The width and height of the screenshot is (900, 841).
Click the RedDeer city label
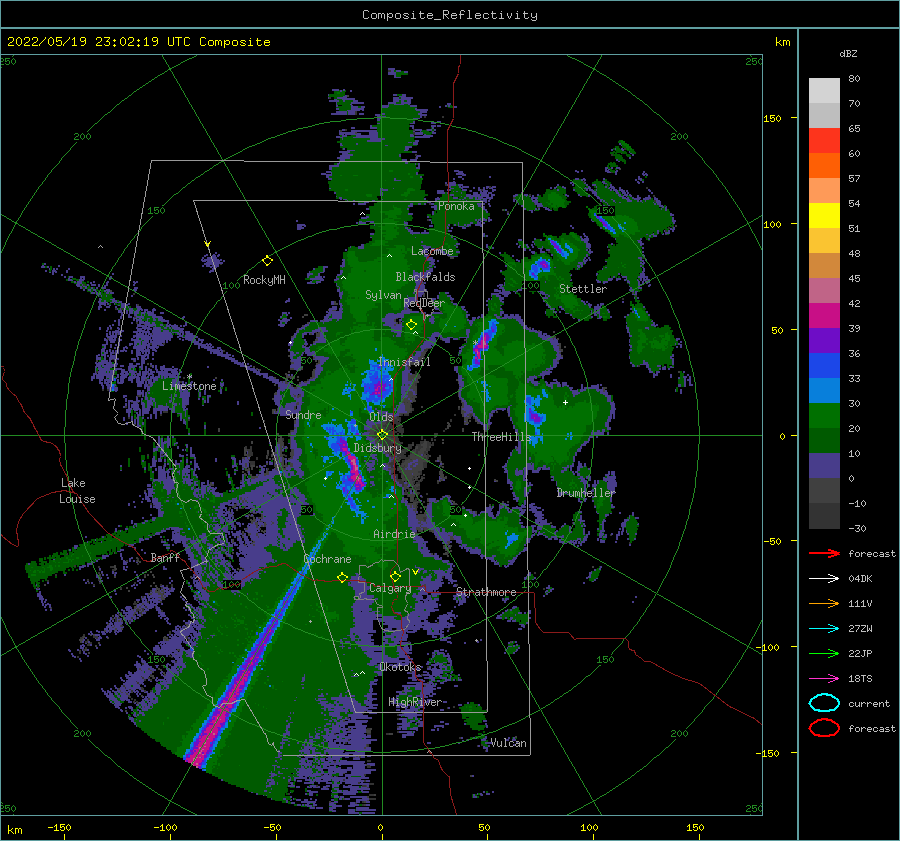[424, 303]
